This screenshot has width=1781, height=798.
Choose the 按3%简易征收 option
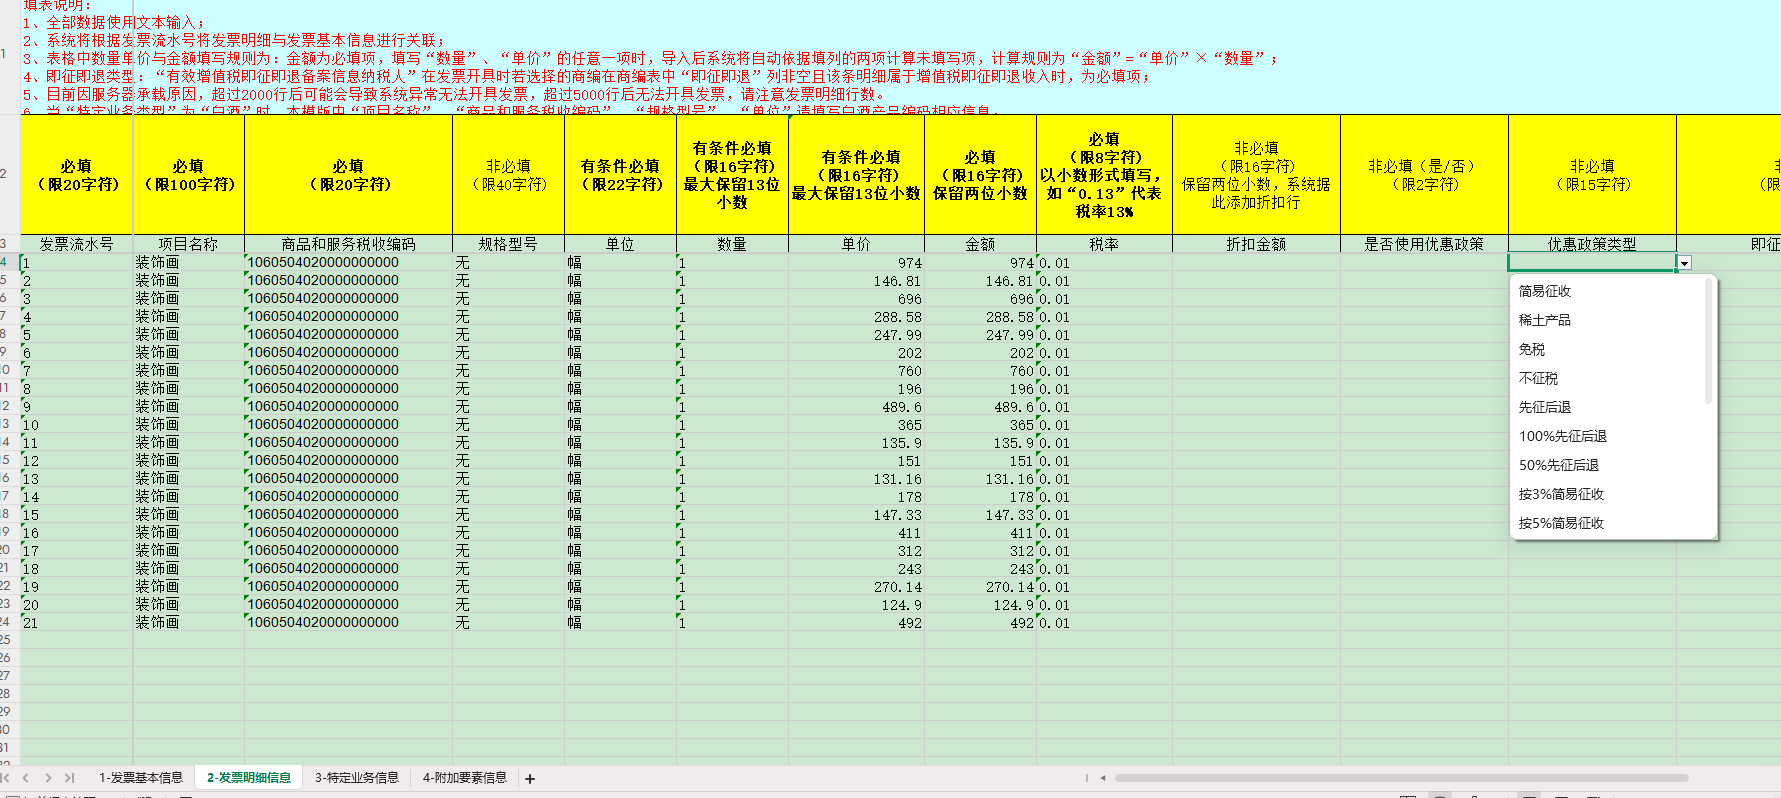tap(1561, 494)
